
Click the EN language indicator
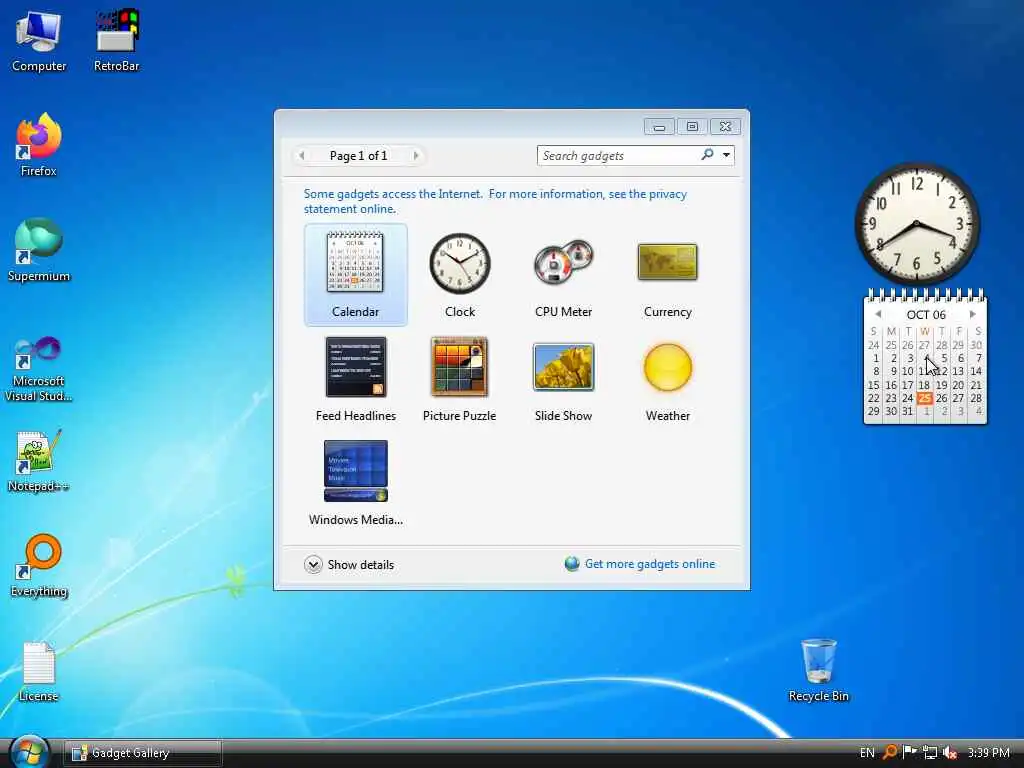tap(867, 752)
